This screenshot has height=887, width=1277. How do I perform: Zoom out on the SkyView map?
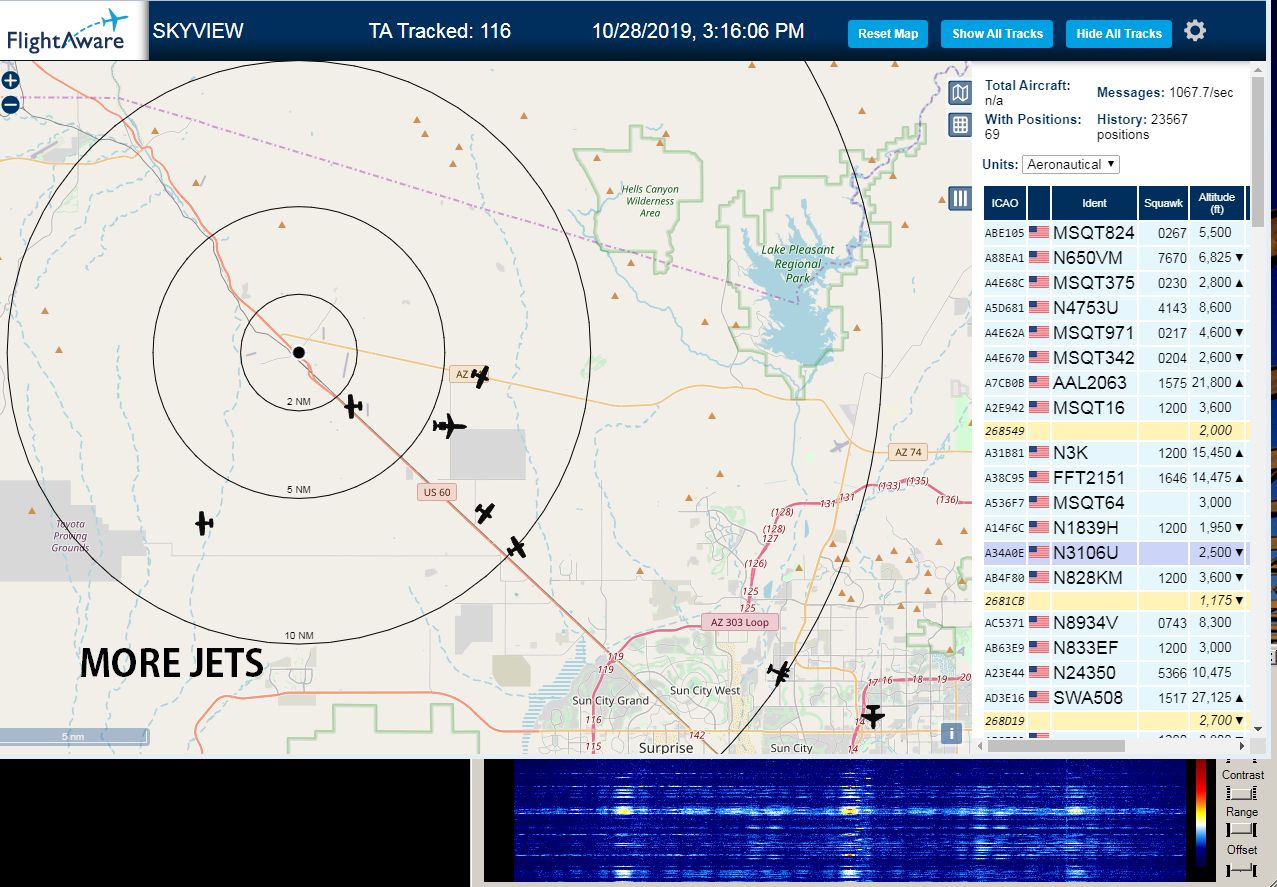tap(10, 104)
